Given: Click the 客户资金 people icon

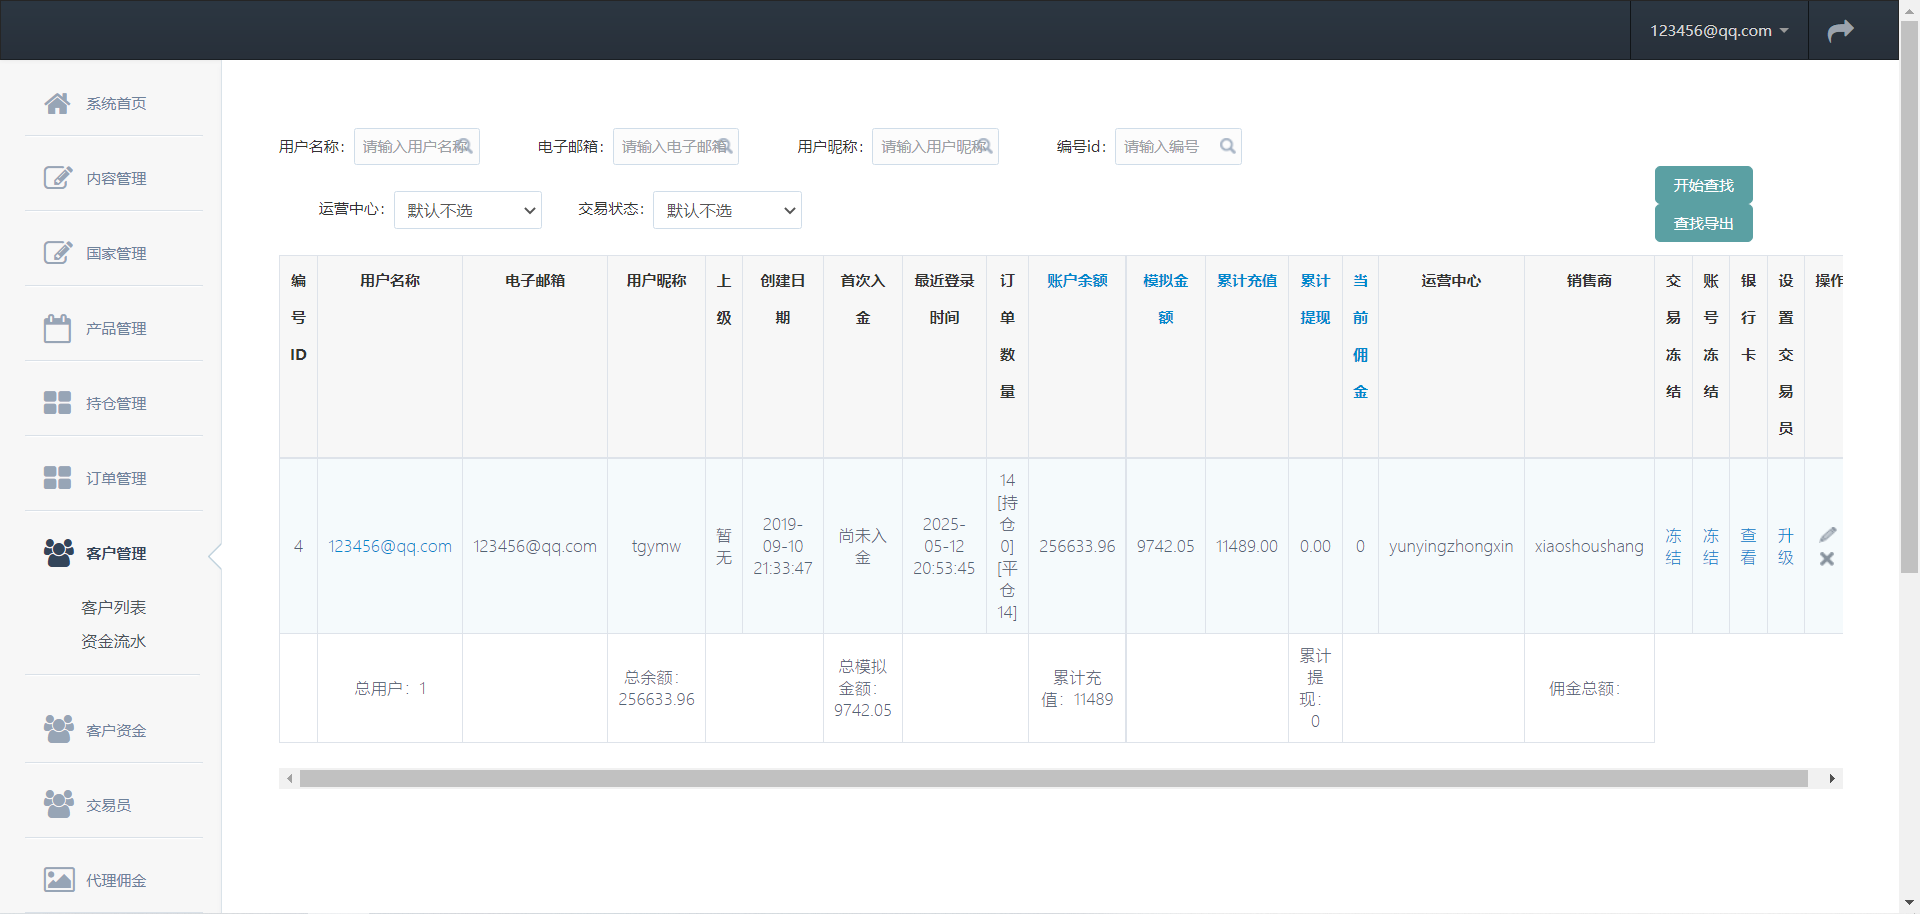Looking at the screenshot, I should tap(57, 729).
